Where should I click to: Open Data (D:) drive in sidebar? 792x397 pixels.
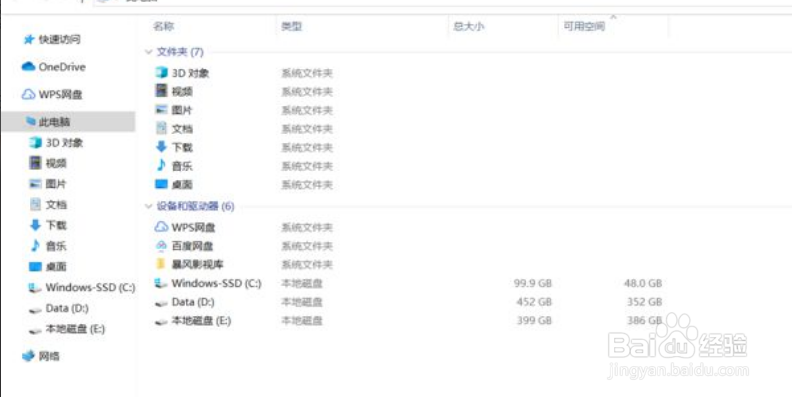coord(59,308)
